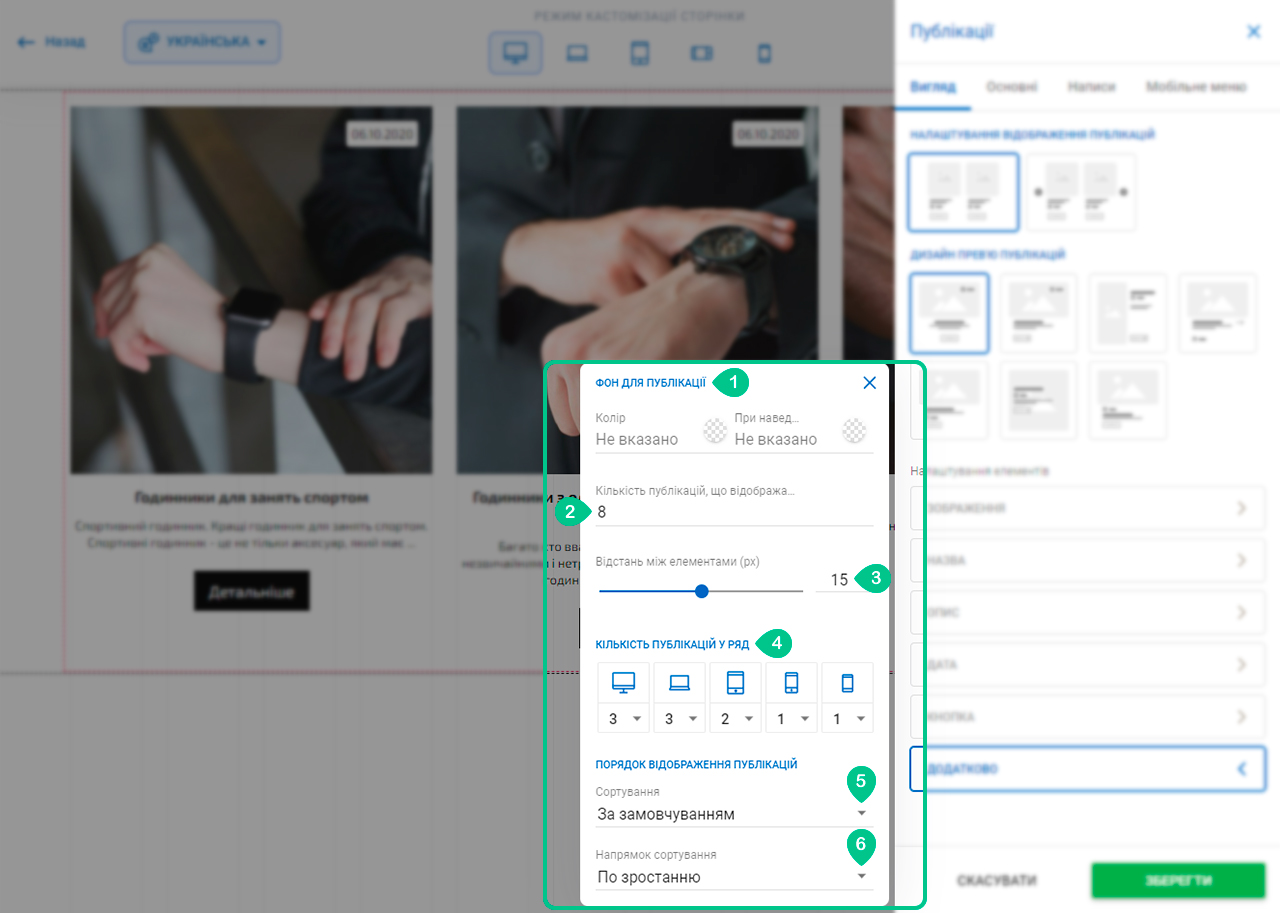Select the second publication preview design
1280x913 pixels.
pos(1039,313)
